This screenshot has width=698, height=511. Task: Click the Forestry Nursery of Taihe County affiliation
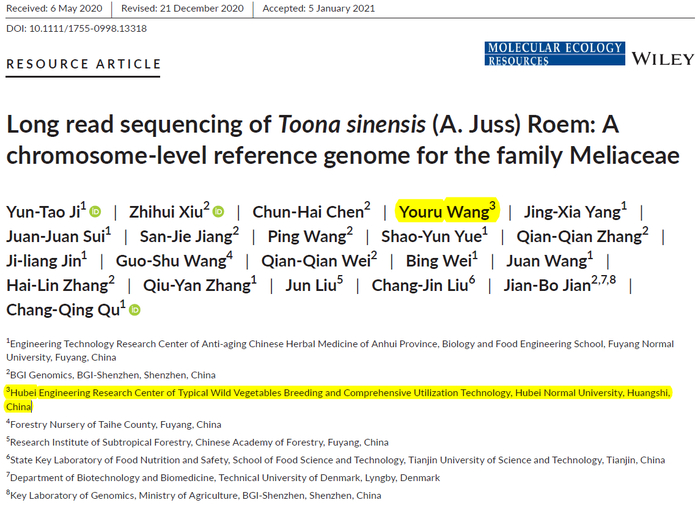116,424
